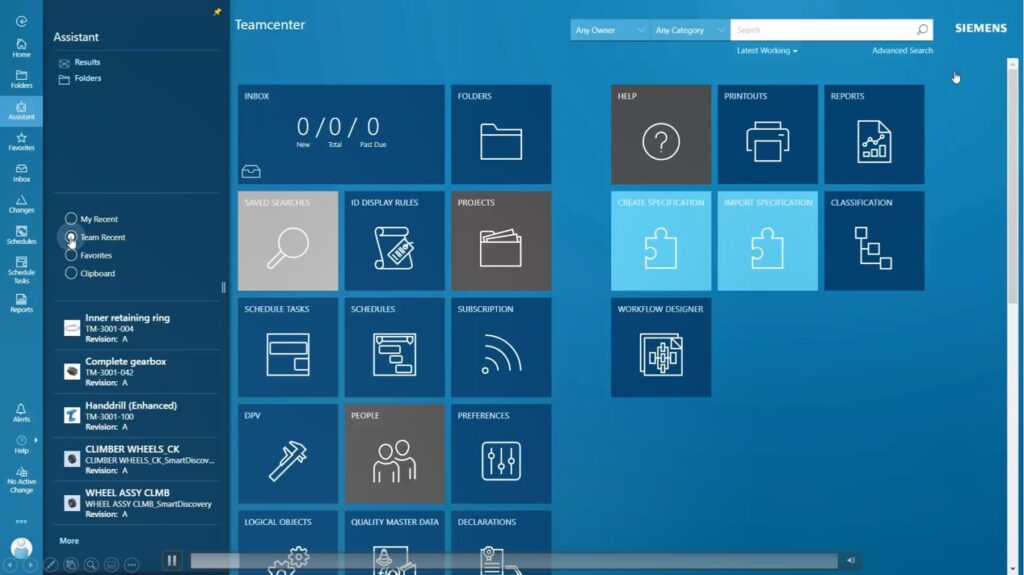Open the Projects tile
Screen dimensions: 1024x575
click(501, 240)
